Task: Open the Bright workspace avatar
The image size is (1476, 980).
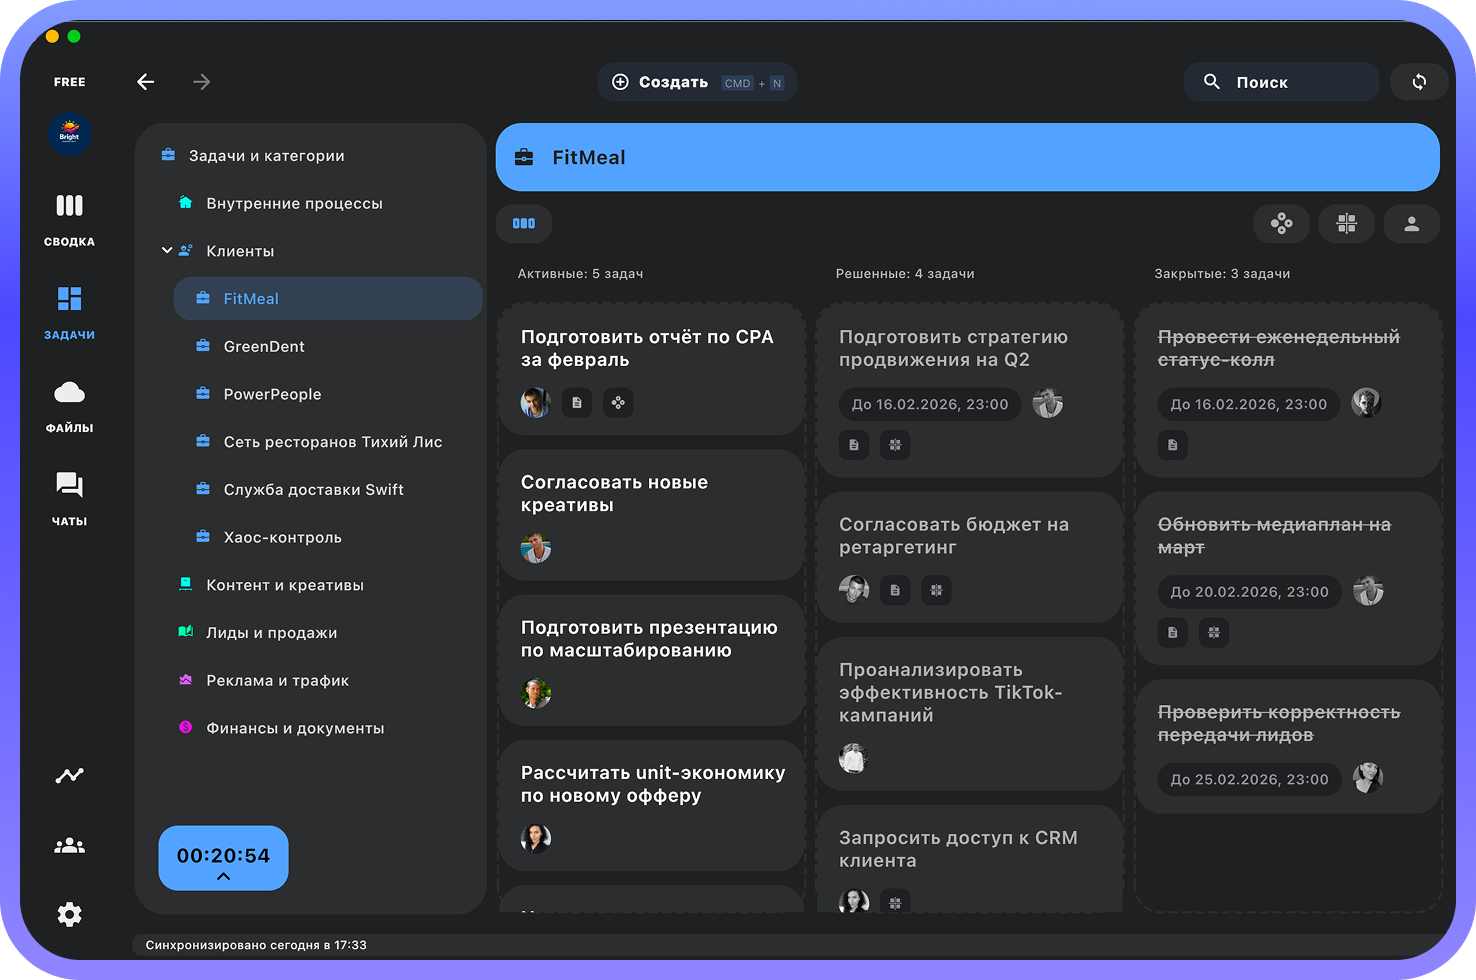Action: 70,134
